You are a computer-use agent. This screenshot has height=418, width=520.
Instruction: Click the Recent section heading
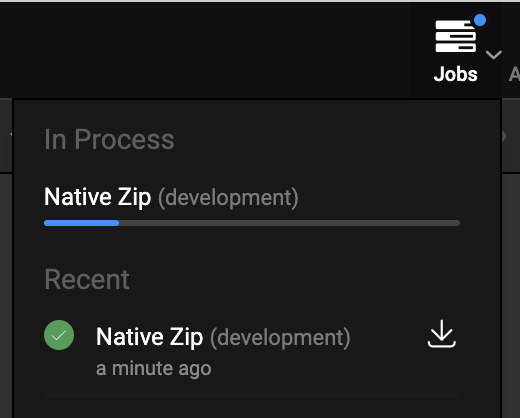coord(87,279)
